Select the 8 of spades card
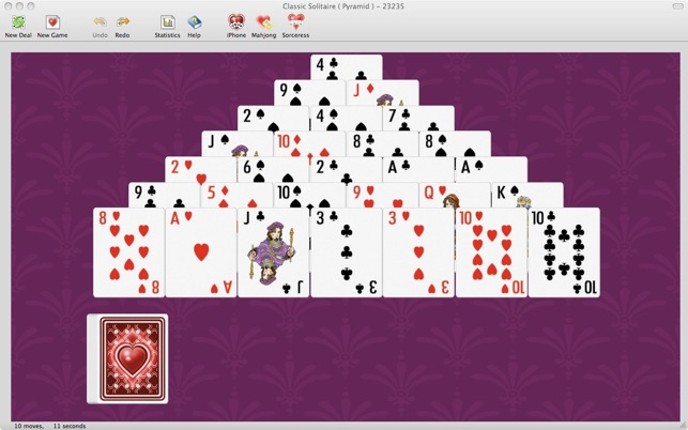This screenshot has width=688, height=430. point(455,143)
